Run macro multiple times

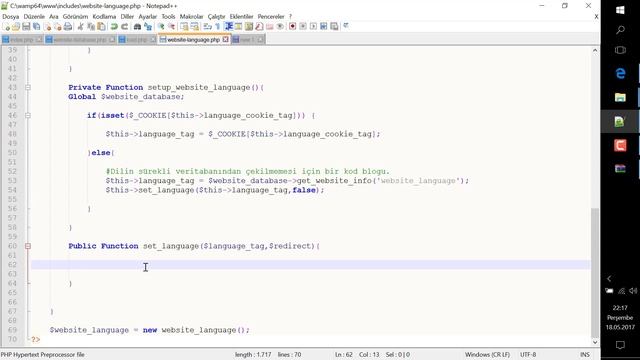324,27
